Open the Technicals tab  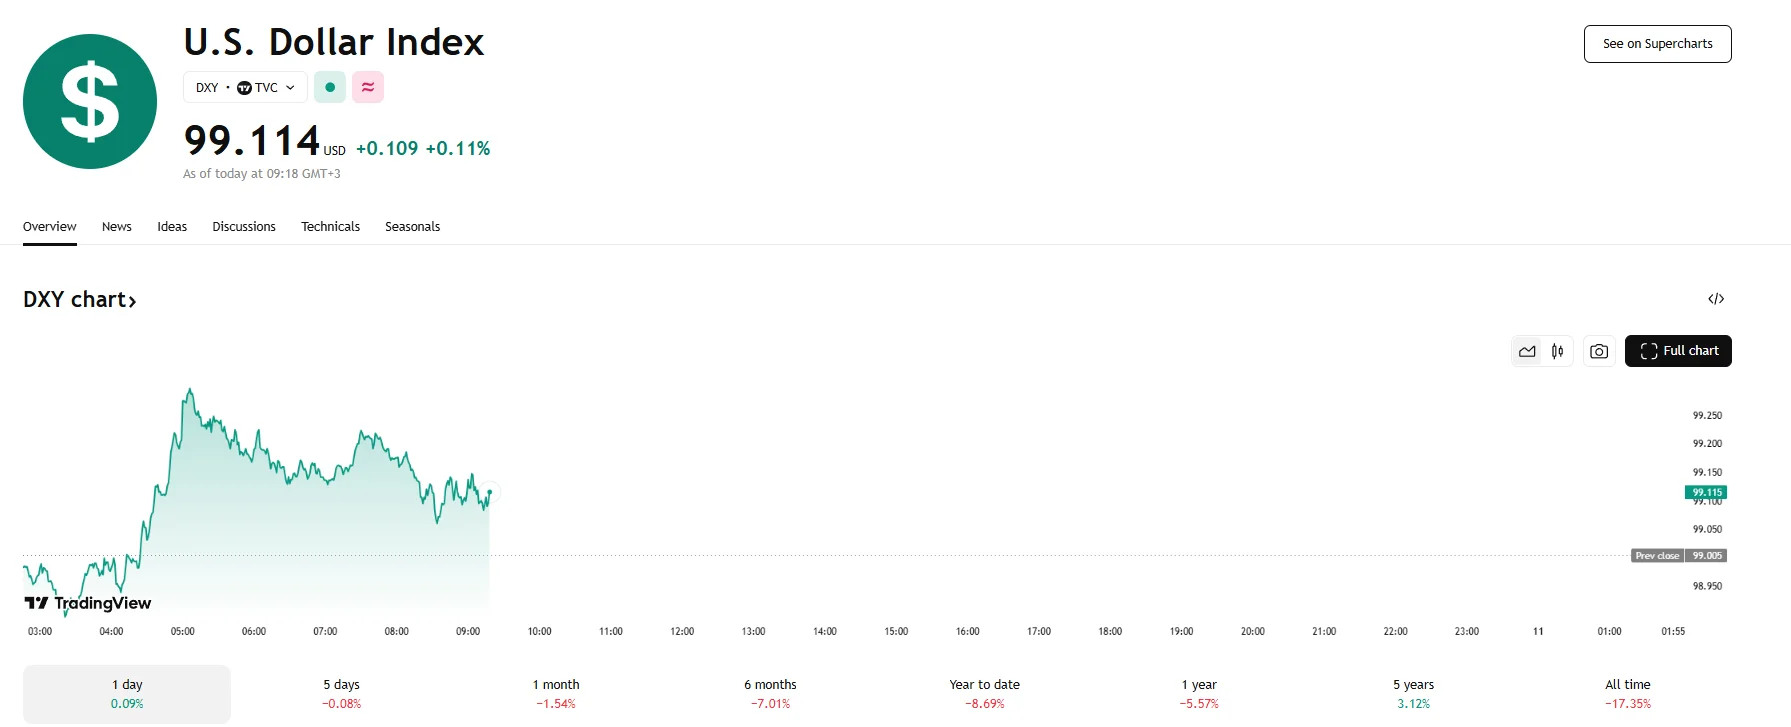(x=330, y=227)
